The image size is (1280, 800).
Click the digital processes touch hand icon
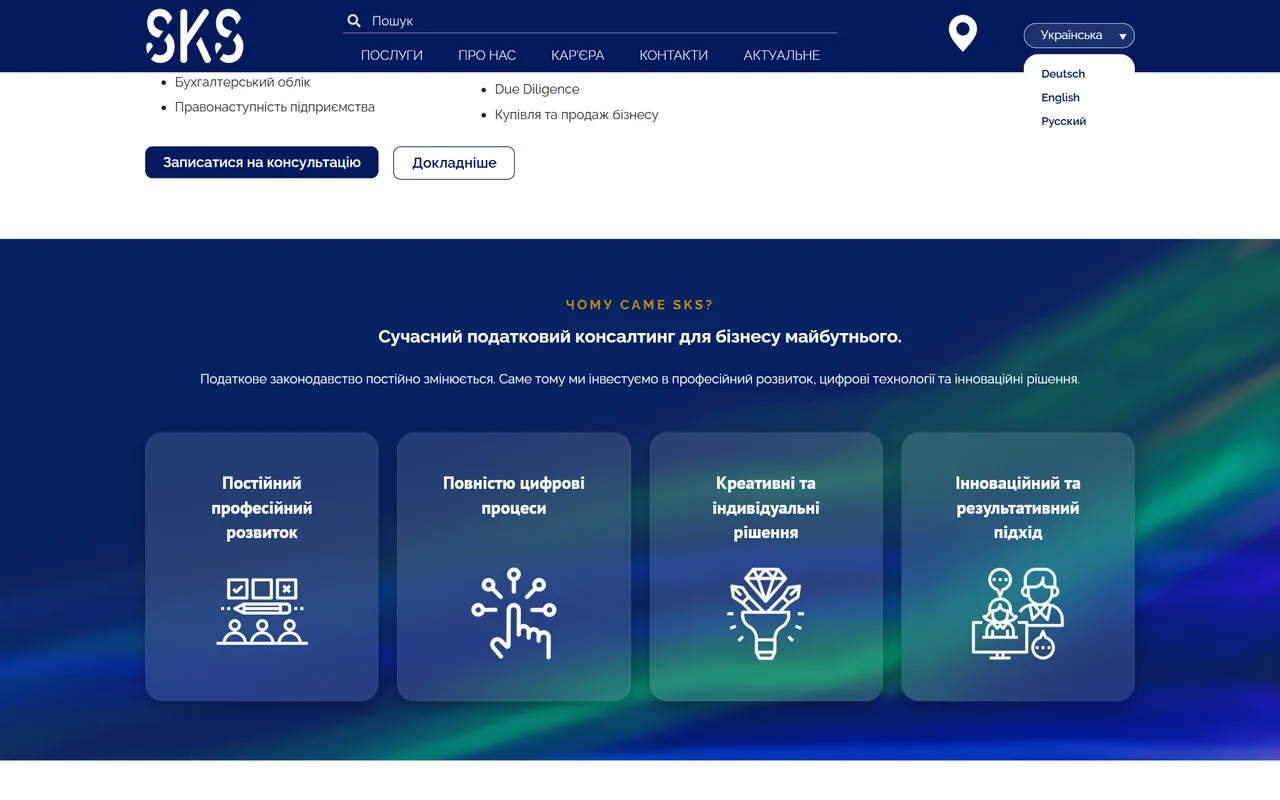(x=514, y=613)
